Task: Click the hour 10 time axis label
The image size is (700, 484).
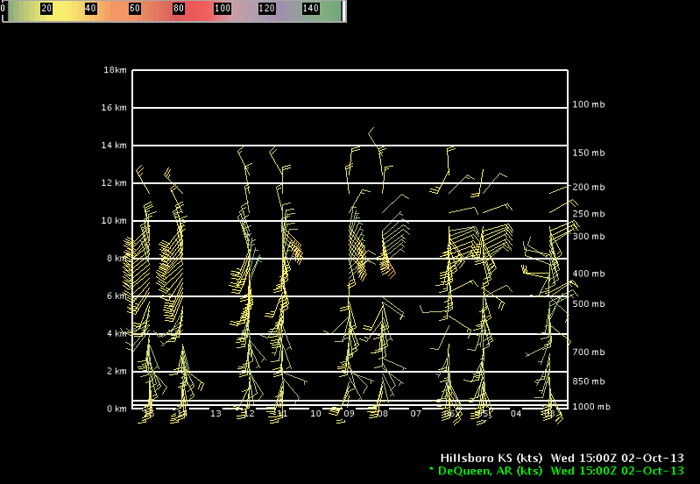Action: coord(316,413)
